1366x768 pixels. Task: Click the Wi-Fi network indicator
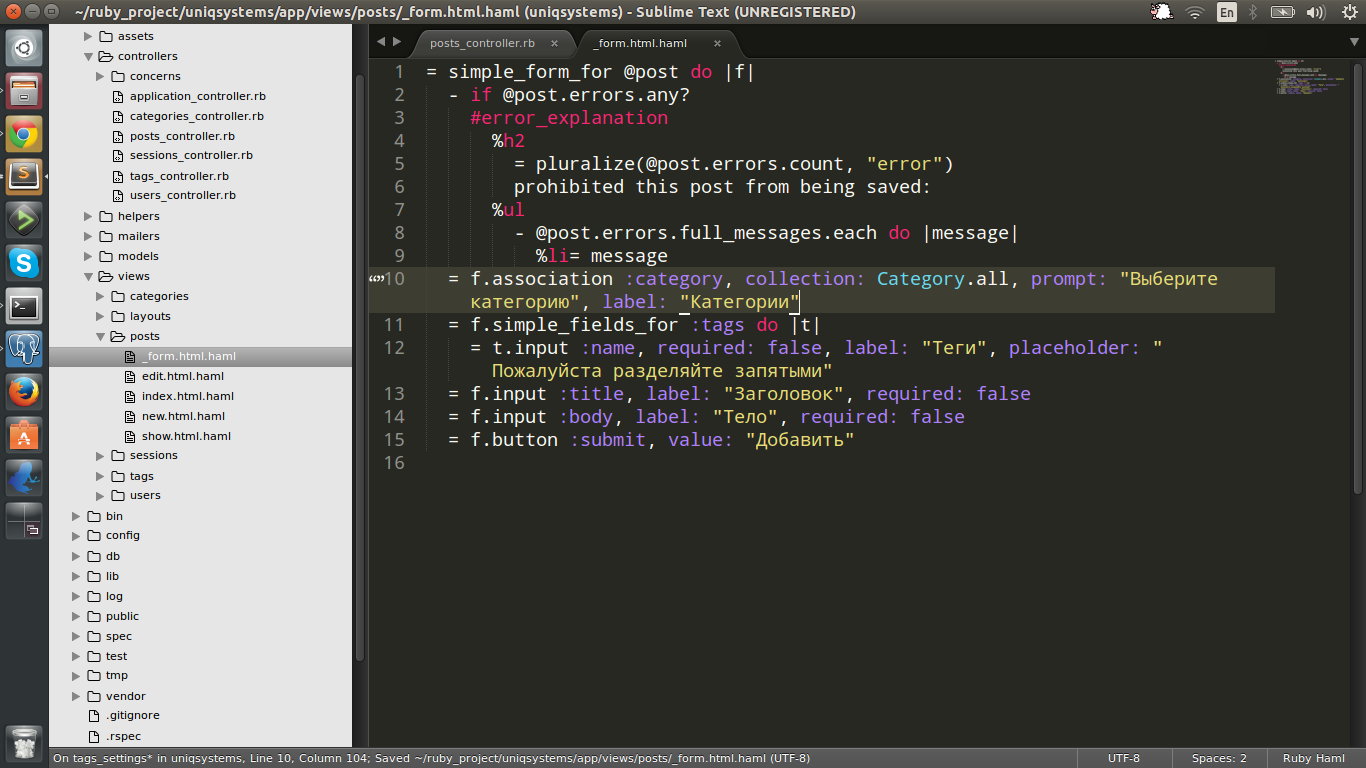coord(1195,12)
